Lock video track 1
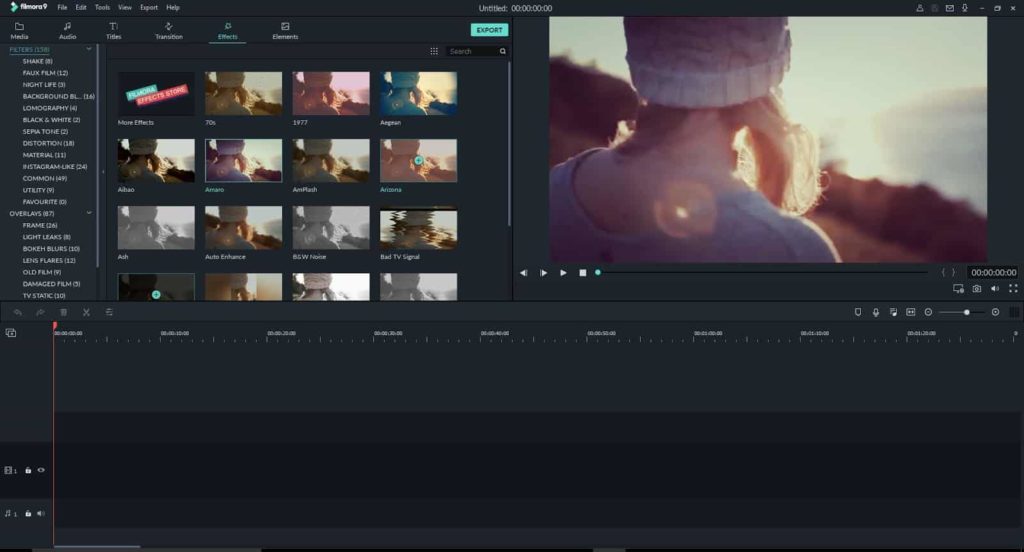 tap(28, 470)
